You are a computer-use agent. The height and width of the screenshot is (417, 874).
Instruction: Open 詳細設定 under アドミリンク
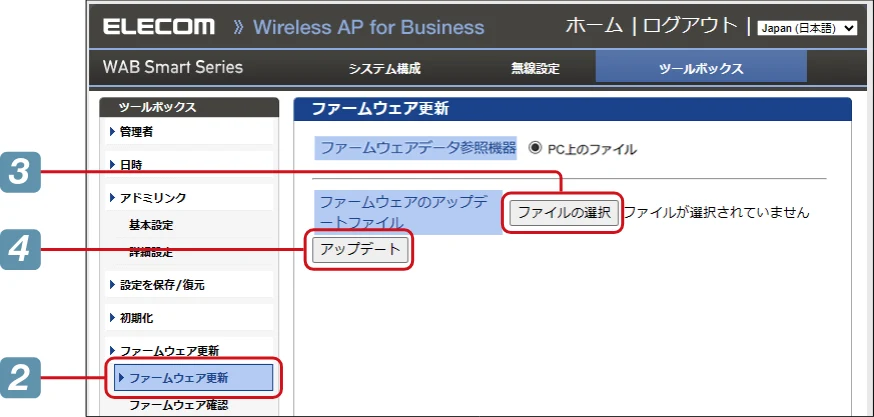pos(150,253)
